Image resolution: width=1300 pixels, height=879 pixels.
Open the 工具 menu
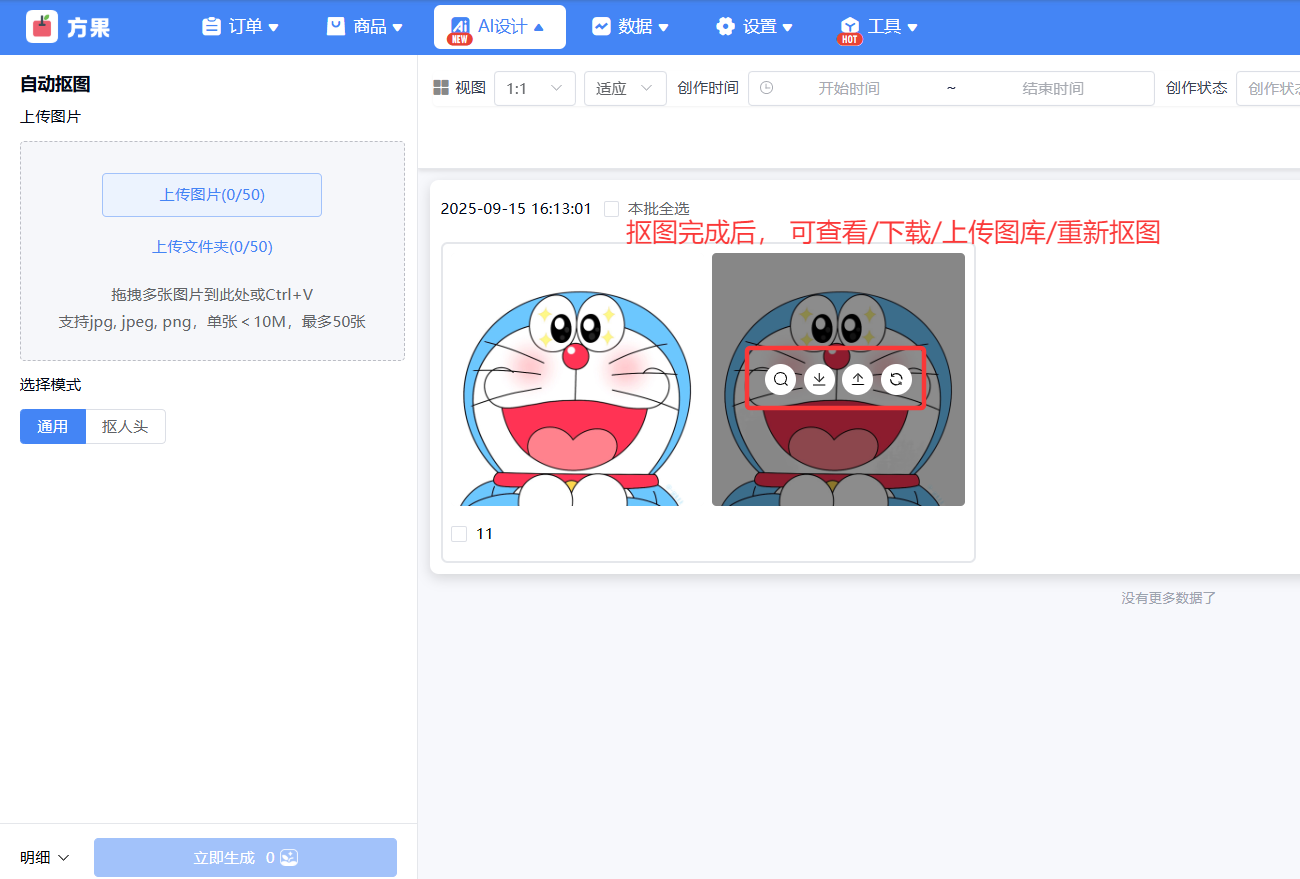(x=878, y=27)
